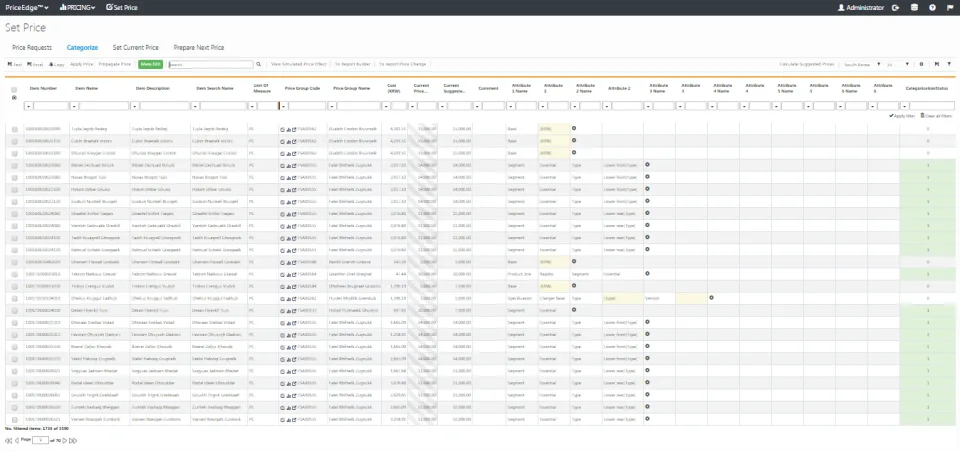Open the database icon in top bar
960x452 pixels.
pyautogui.click(x=914, y=8)
